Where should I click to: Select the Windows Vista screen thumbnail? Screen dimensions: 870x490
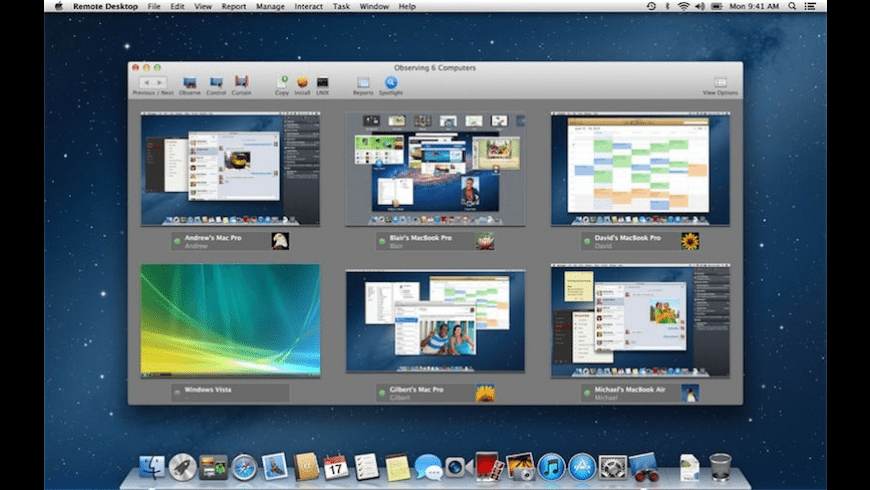tap(230, 321)
